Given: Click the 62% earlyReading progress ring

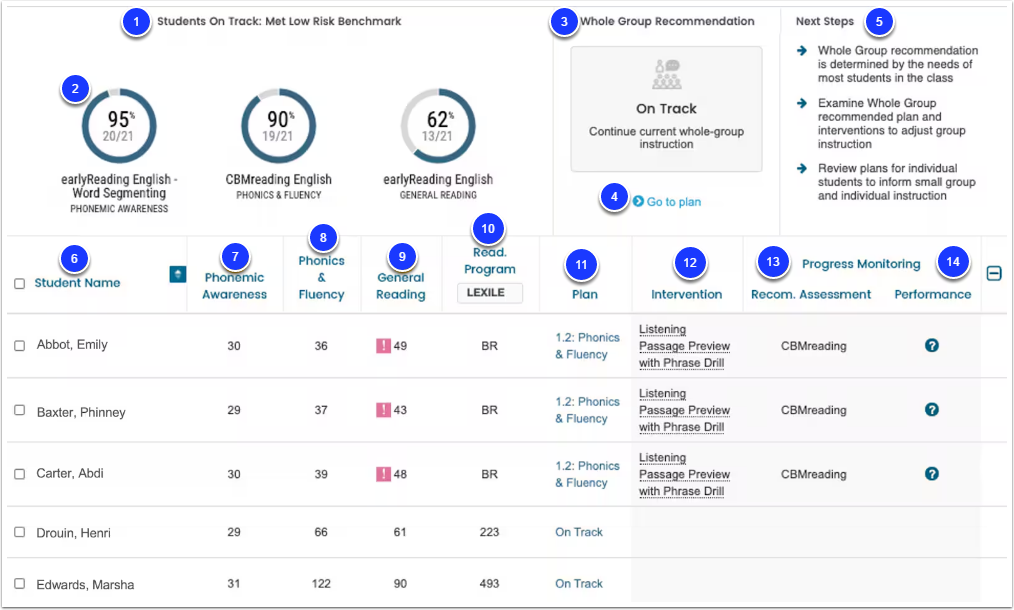Looking at the screenshot, I should 438,125.
